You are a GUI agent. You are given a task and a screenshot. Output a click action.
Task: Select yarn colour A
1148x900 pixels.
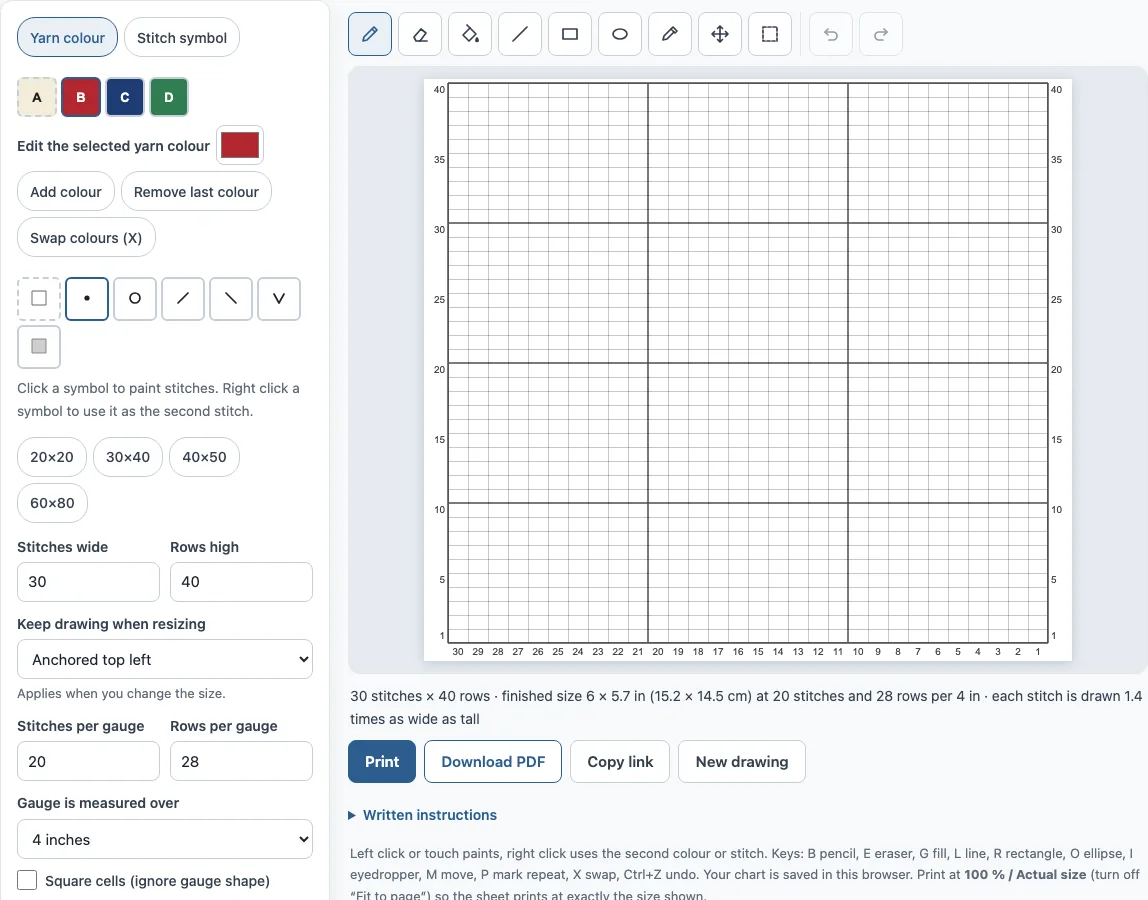pyautogui.click(x=37, y=97)
